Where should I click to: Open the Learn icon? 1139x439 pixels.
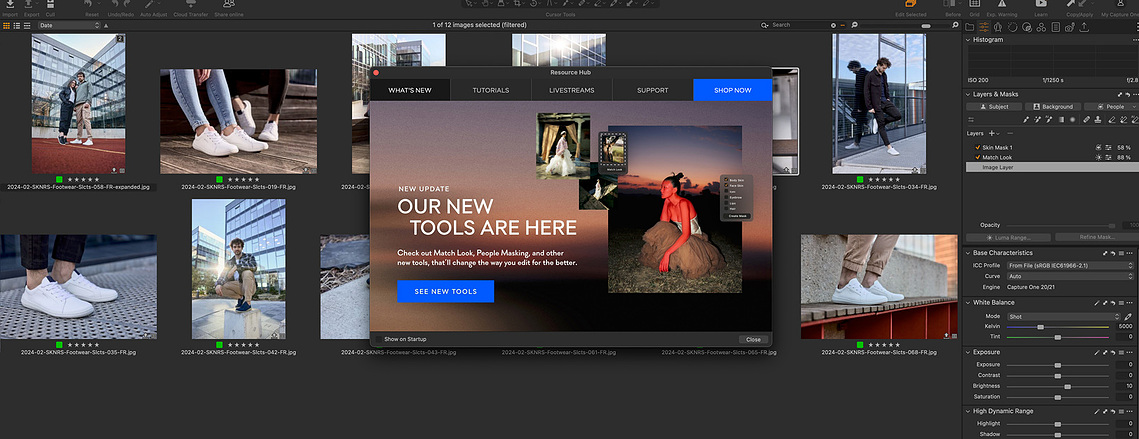click(x=1040, y=4)
